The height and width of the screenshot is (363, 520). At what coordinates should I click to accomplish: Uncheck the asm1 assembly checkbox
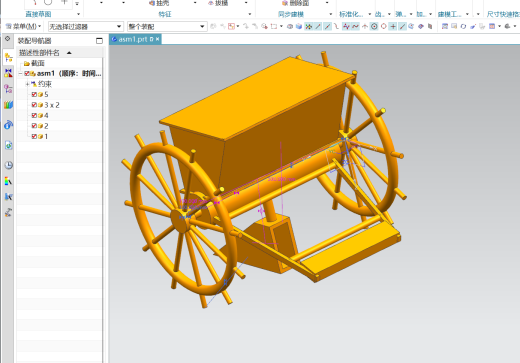coord(27,73)
